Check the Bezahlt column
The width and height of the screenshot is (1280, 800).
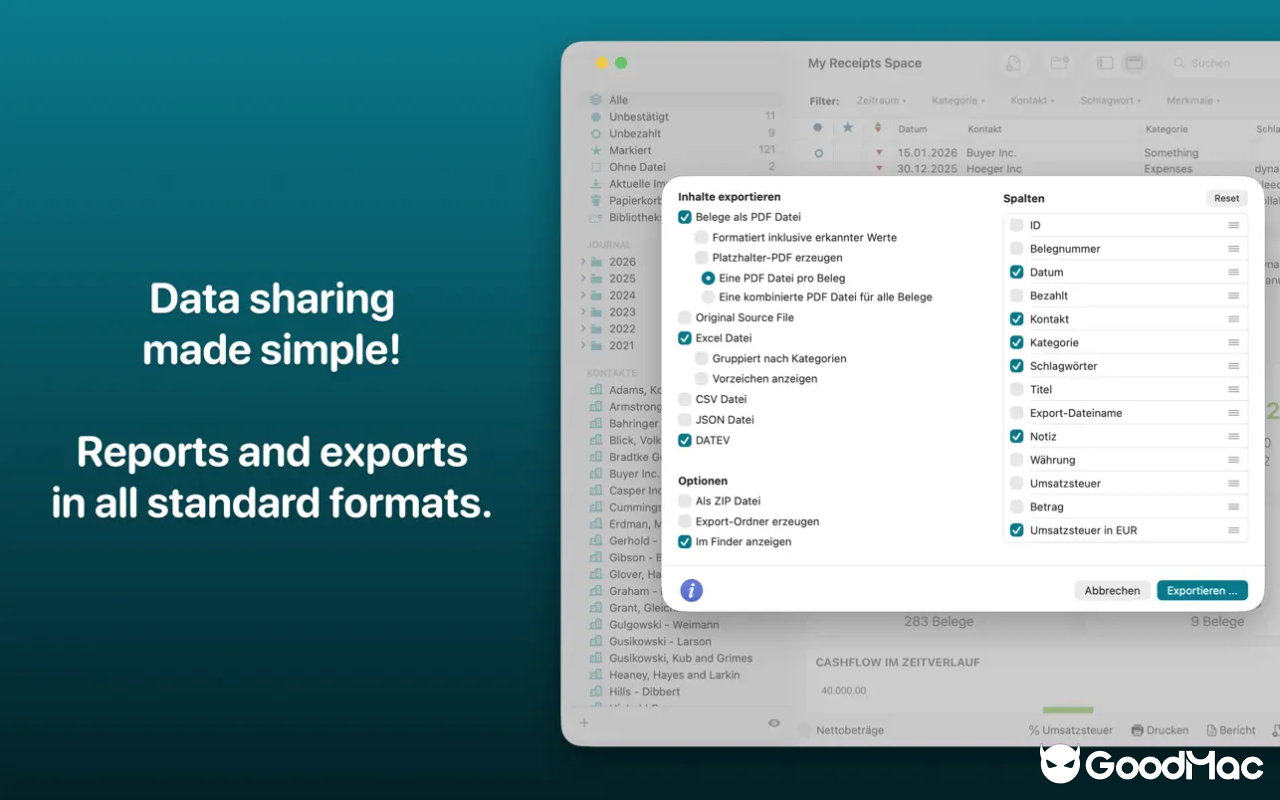pyautogui.click(x=1017, y=296)
